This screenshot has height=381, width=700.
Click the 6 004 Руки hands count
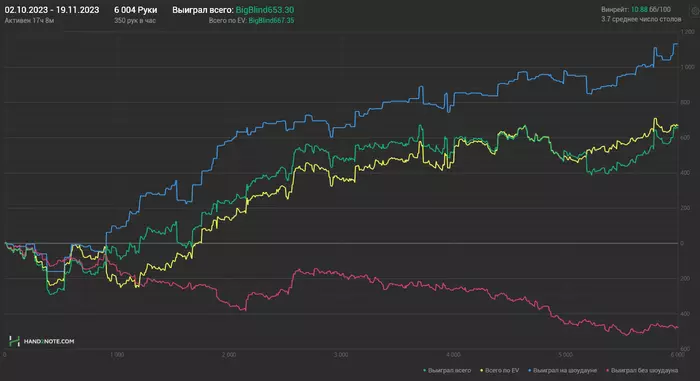[135, 10]
